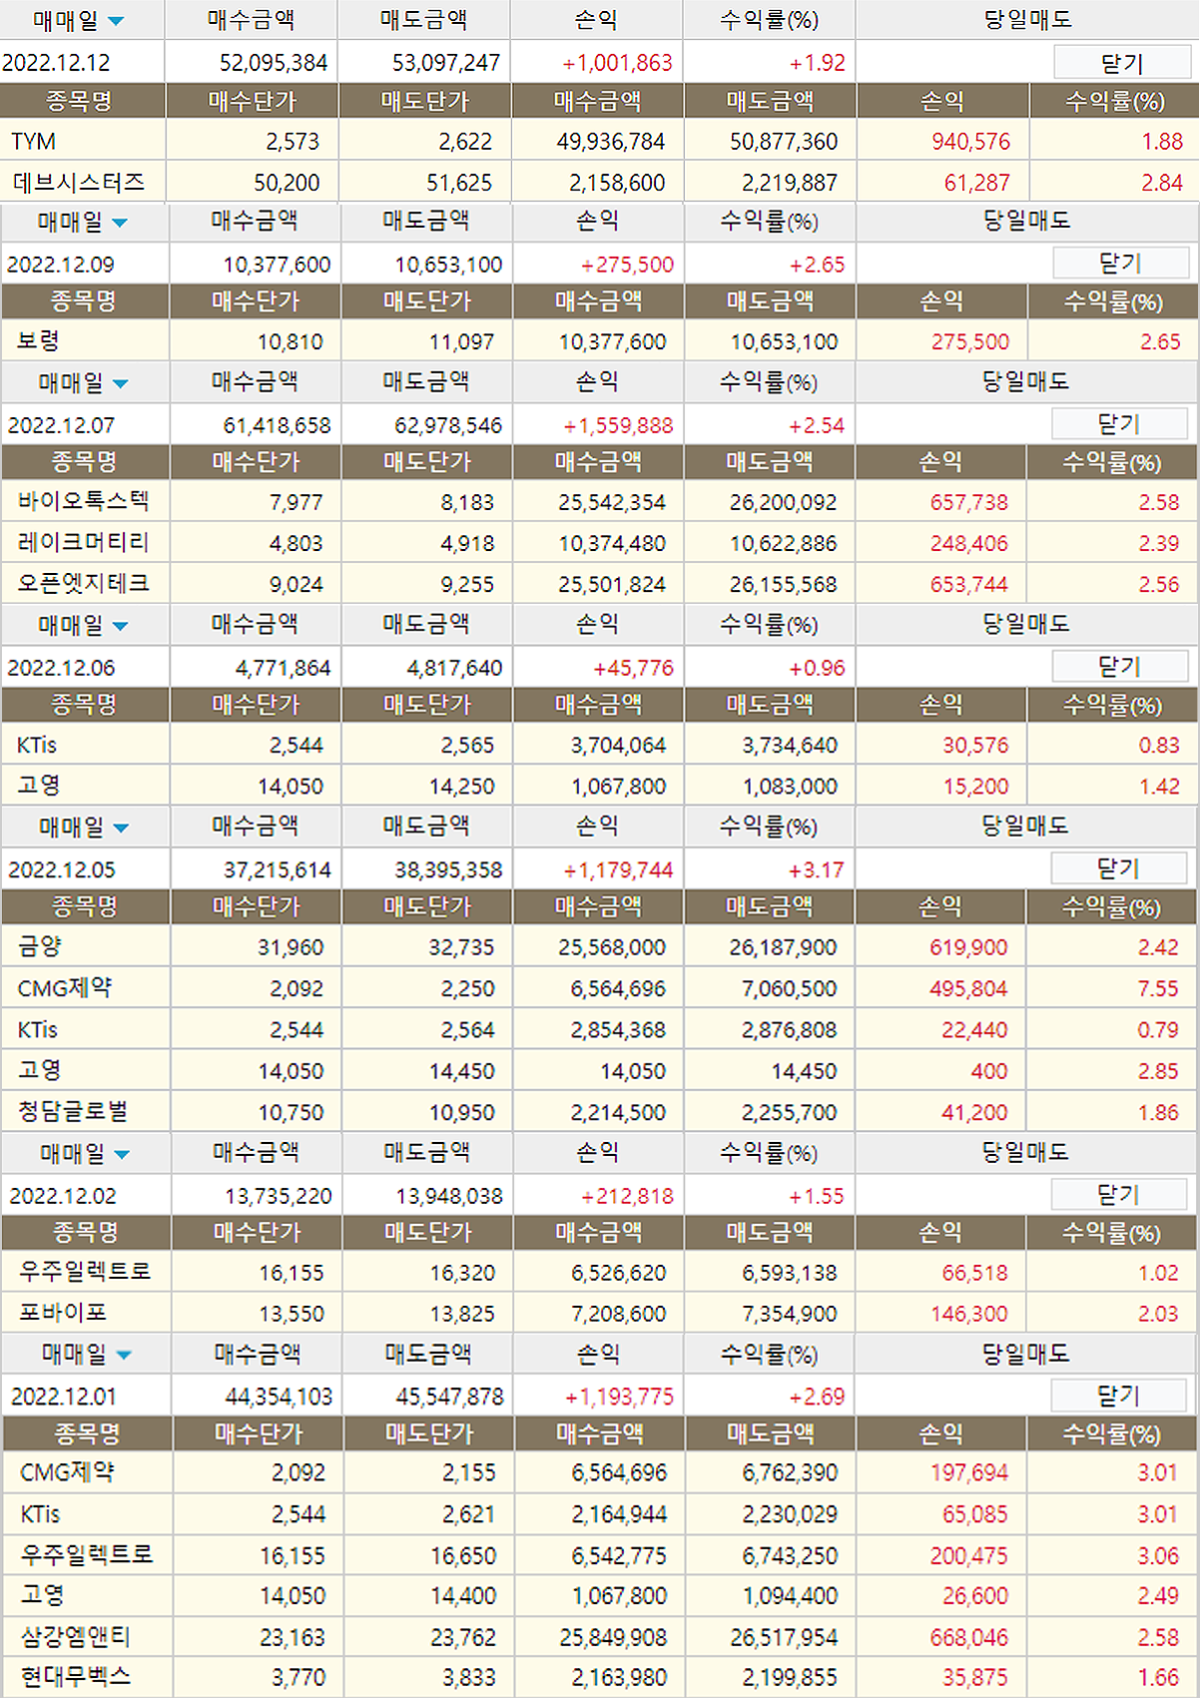Viewport: 1200px width, 1698px height.
Task: Click the 금양 stock name
Action: (40, 947)
